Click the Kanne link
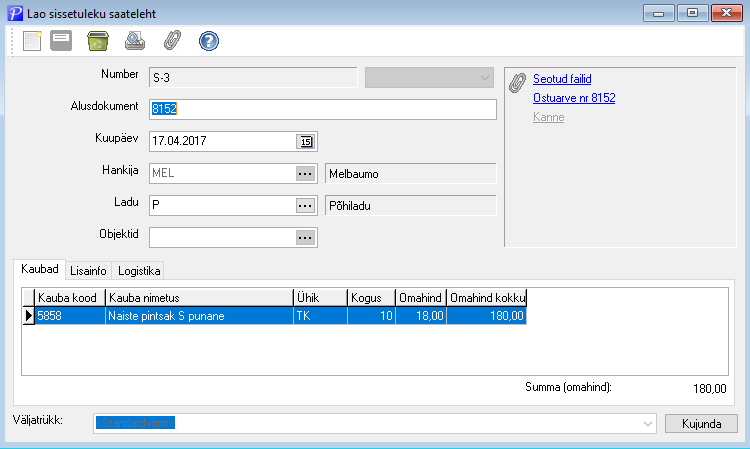Image resolution: width=750 pixels, height=449 pixels. (549, 117)
